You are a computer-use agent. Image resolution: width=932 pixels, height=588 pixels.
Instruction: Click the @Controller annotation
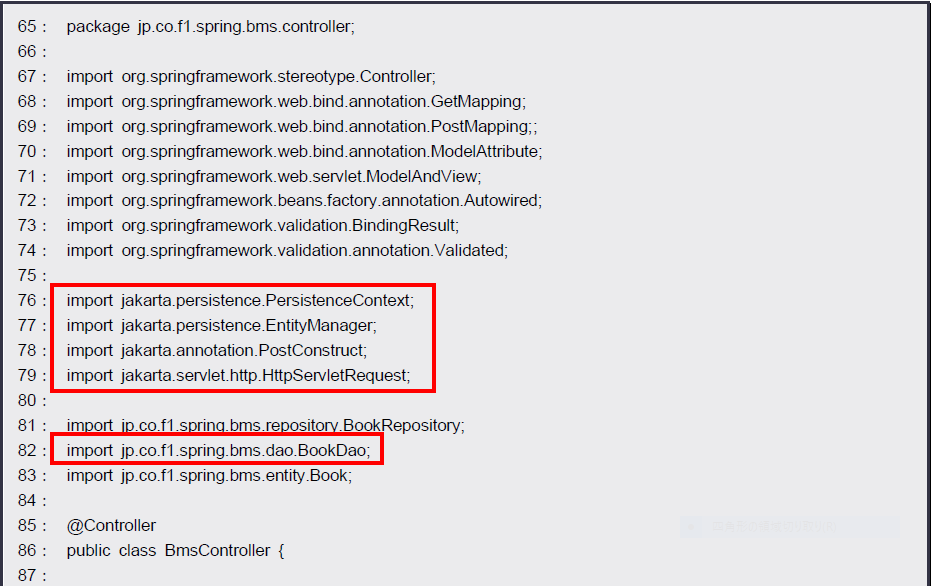click(x=111, y=526)
